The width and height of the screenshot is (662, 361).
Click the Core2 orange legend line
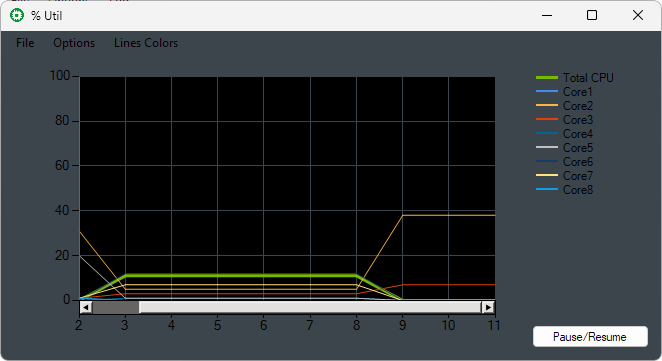547,105
